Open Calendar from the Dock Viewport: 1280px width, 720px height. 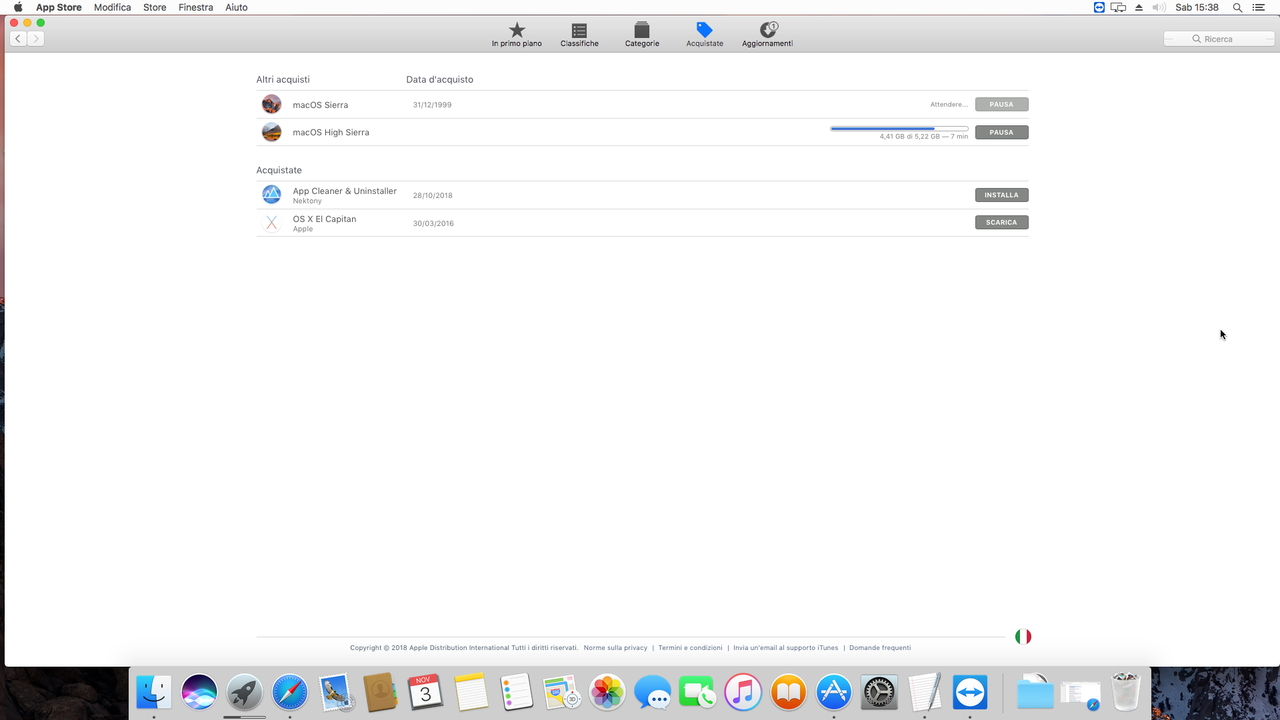[426, 692]
